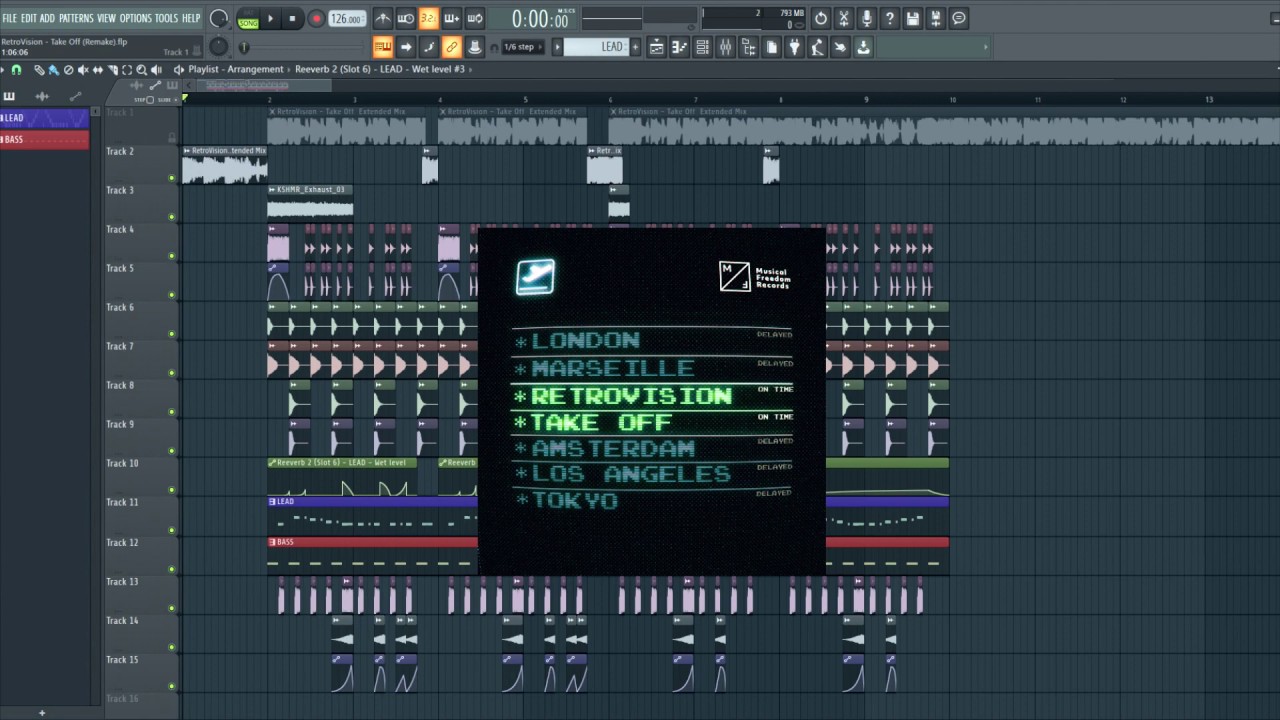
Task: Click the 126.000 tempo field
Action: point(346,19)
